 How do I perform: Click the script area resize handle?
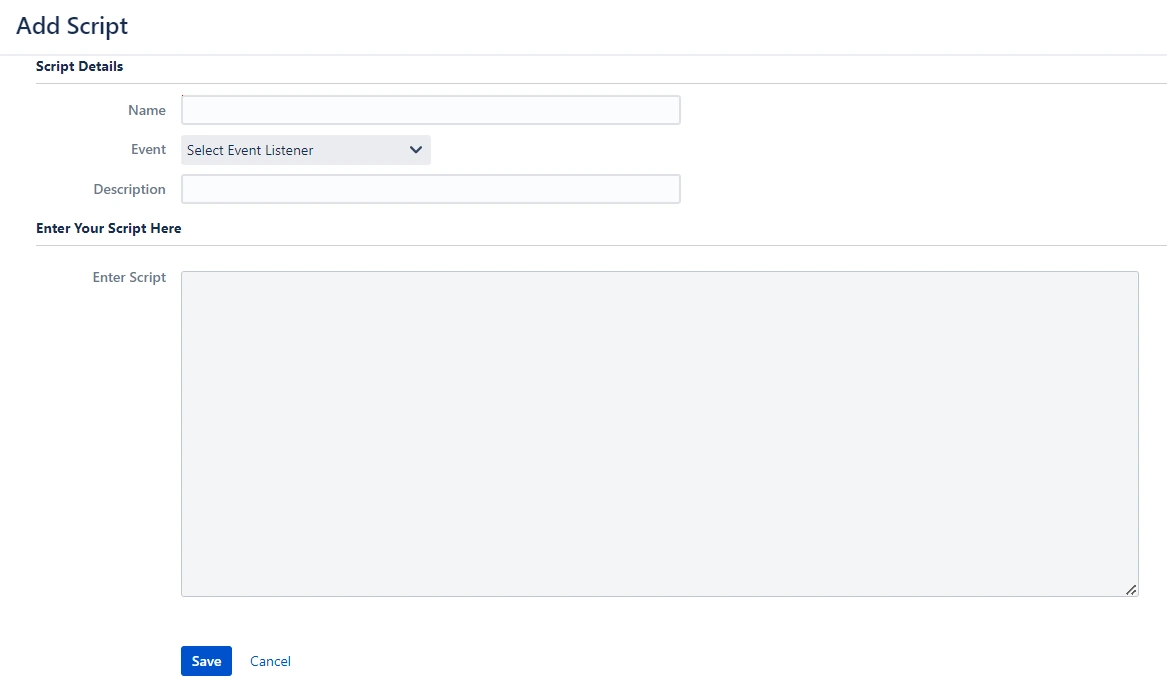(1131, 589)
